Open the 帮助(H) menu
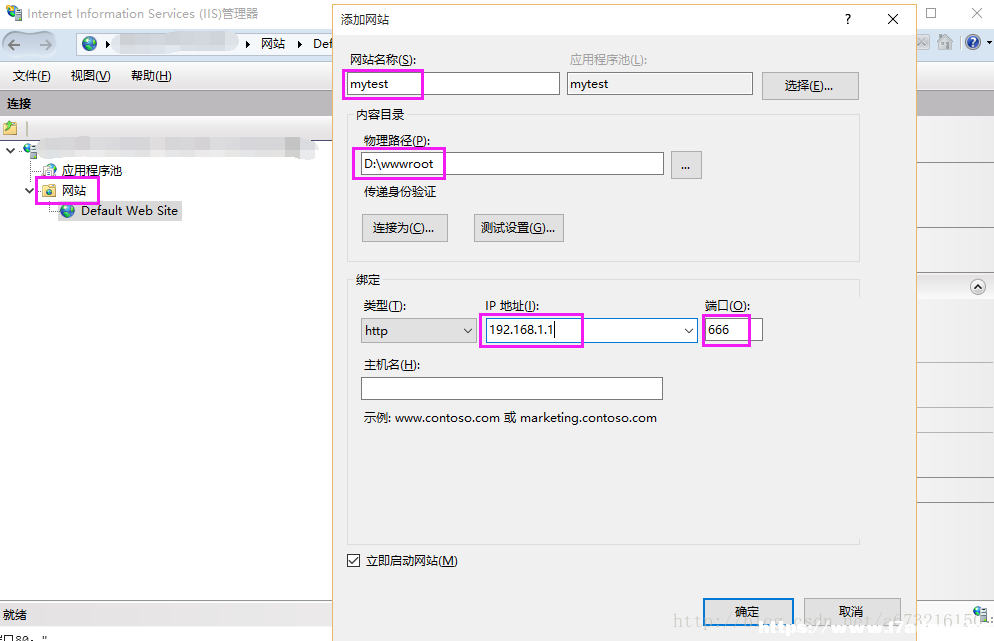This screenshot has height=641, width=994. pos(151,76)
